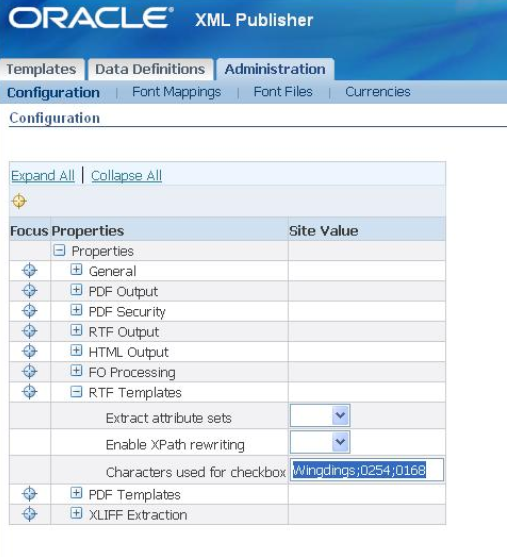Open the Enable XPath rewriting dropdown

pos(320,442)
